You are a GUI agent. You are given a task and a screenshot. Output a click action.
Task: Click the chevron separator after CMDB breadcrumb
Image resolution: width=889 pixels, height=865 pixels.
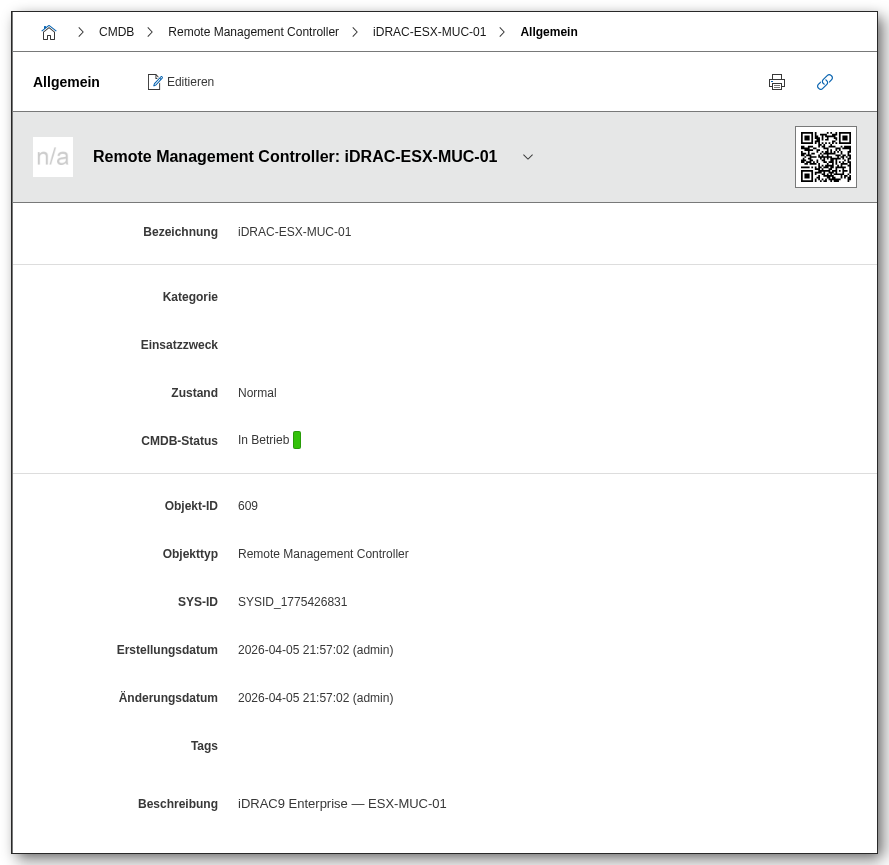[x=151, y=31]
